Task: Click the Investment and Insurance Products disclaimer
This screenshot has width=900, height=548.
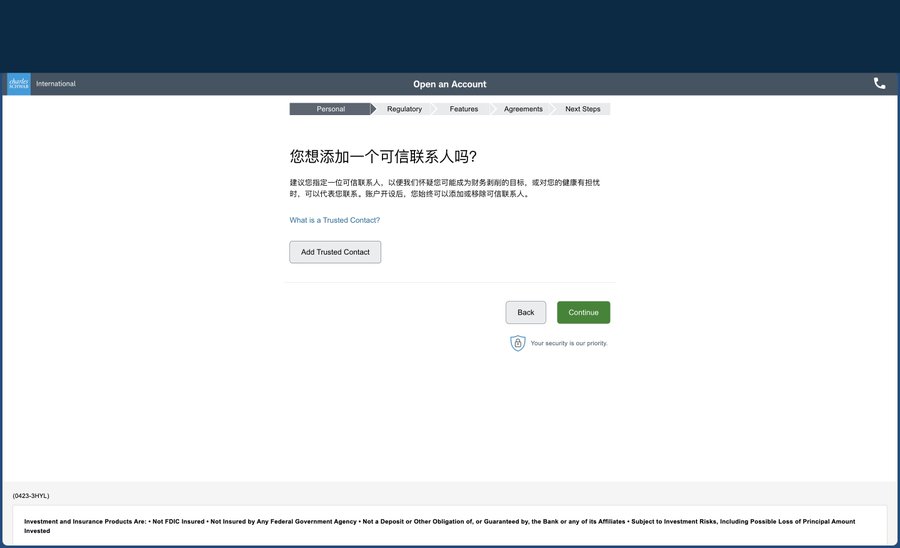Action: (440, 526)
